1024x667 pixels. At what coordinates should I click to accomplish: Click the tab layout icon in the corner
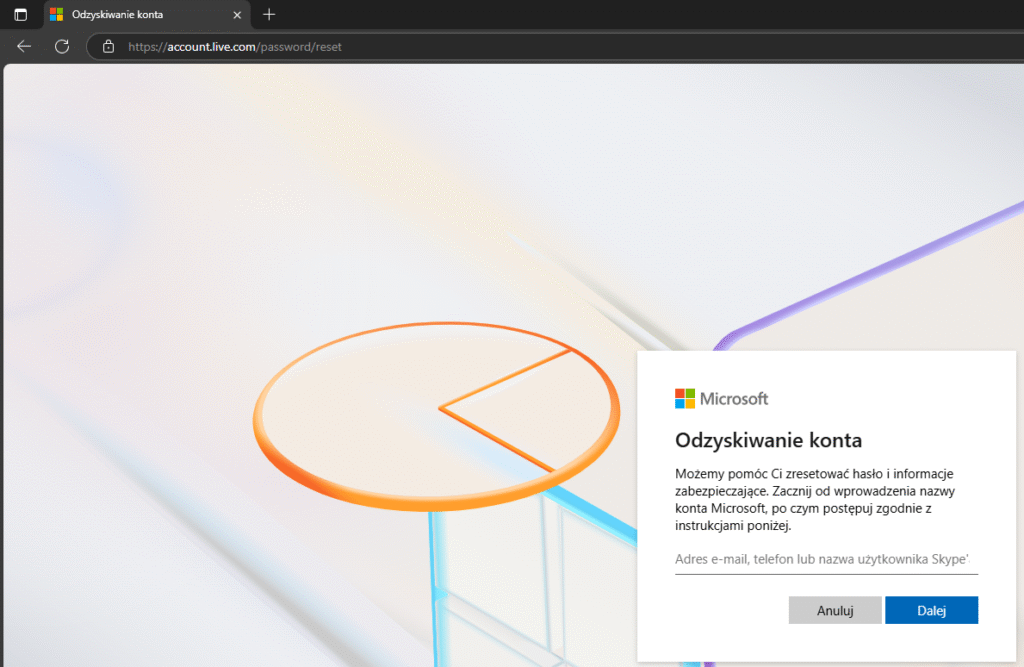pos(20,14)
